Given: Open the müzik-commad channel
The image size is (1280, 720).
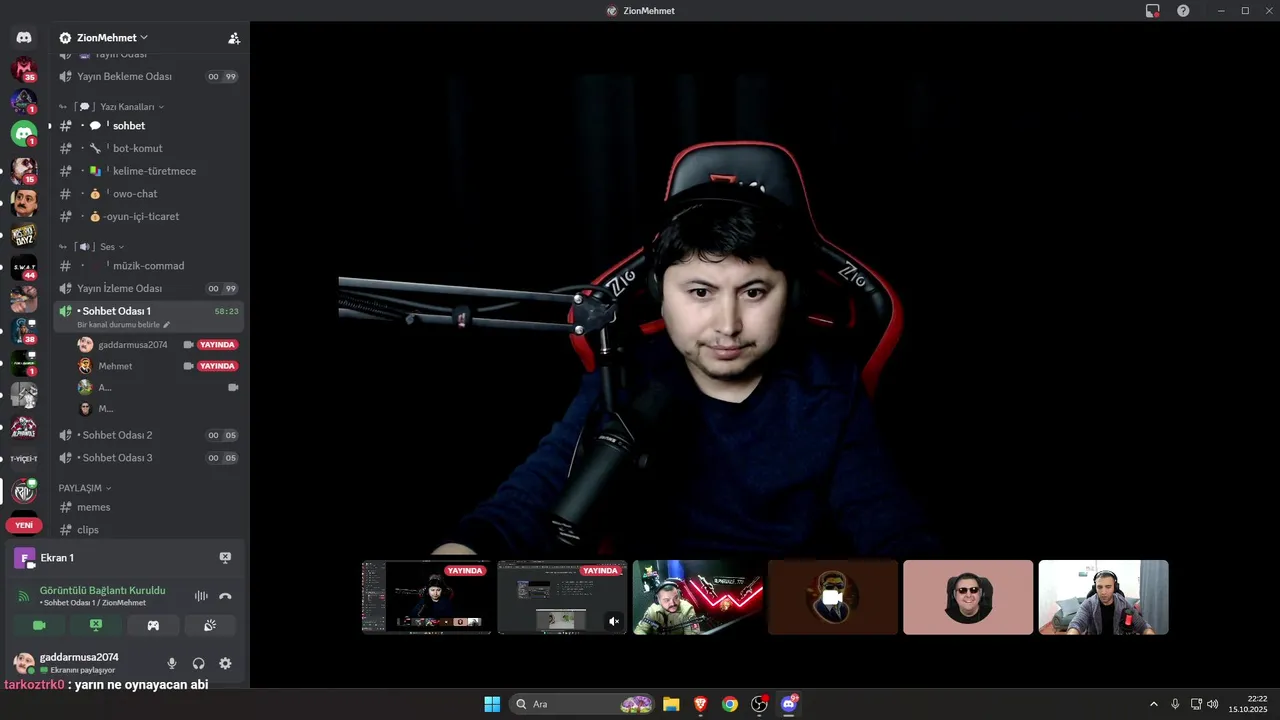Looking at the screenshot, I should coord(148,266).
